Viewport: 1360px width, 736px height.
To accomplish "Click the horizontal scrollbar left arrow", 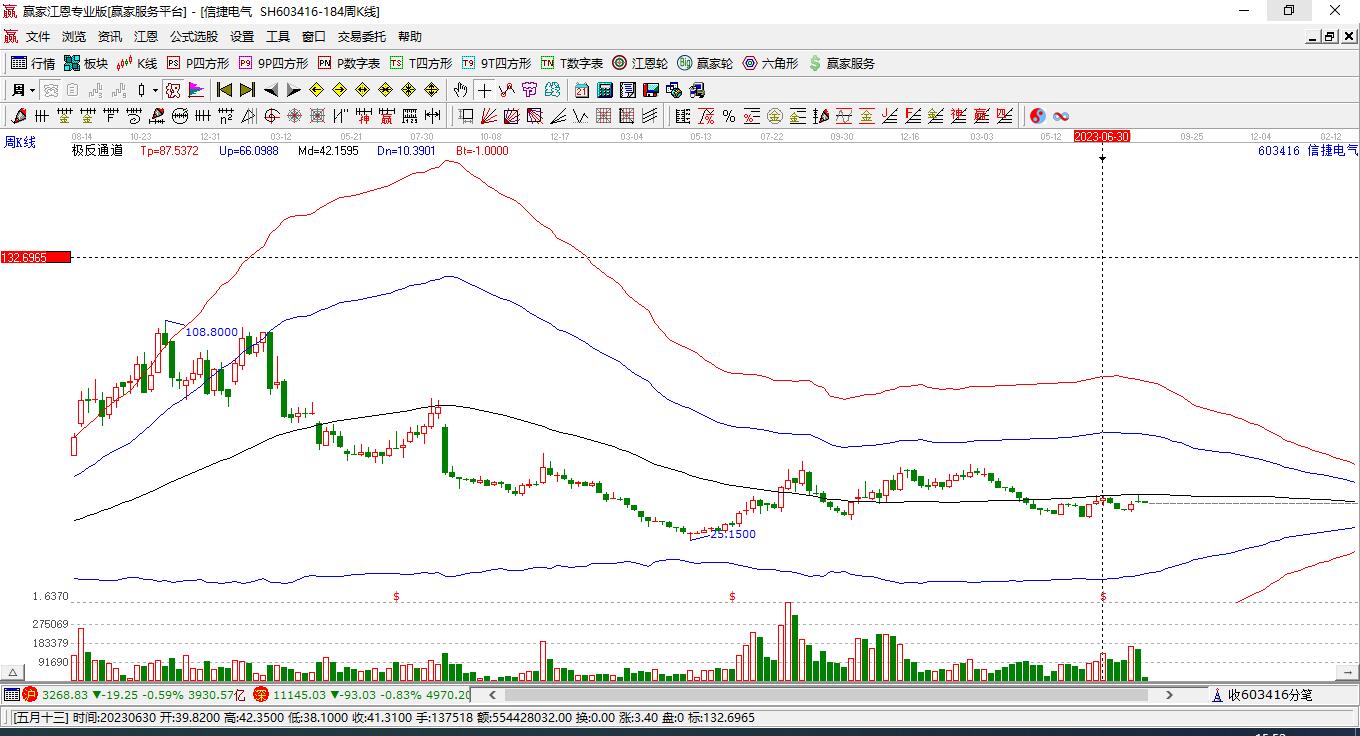I will point(492,694).
